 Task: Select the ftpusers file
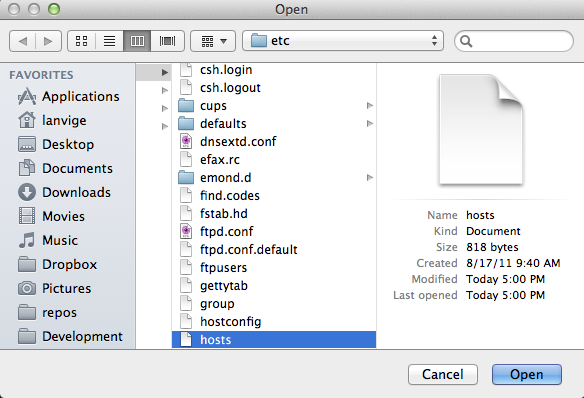(x=274, y=268)
